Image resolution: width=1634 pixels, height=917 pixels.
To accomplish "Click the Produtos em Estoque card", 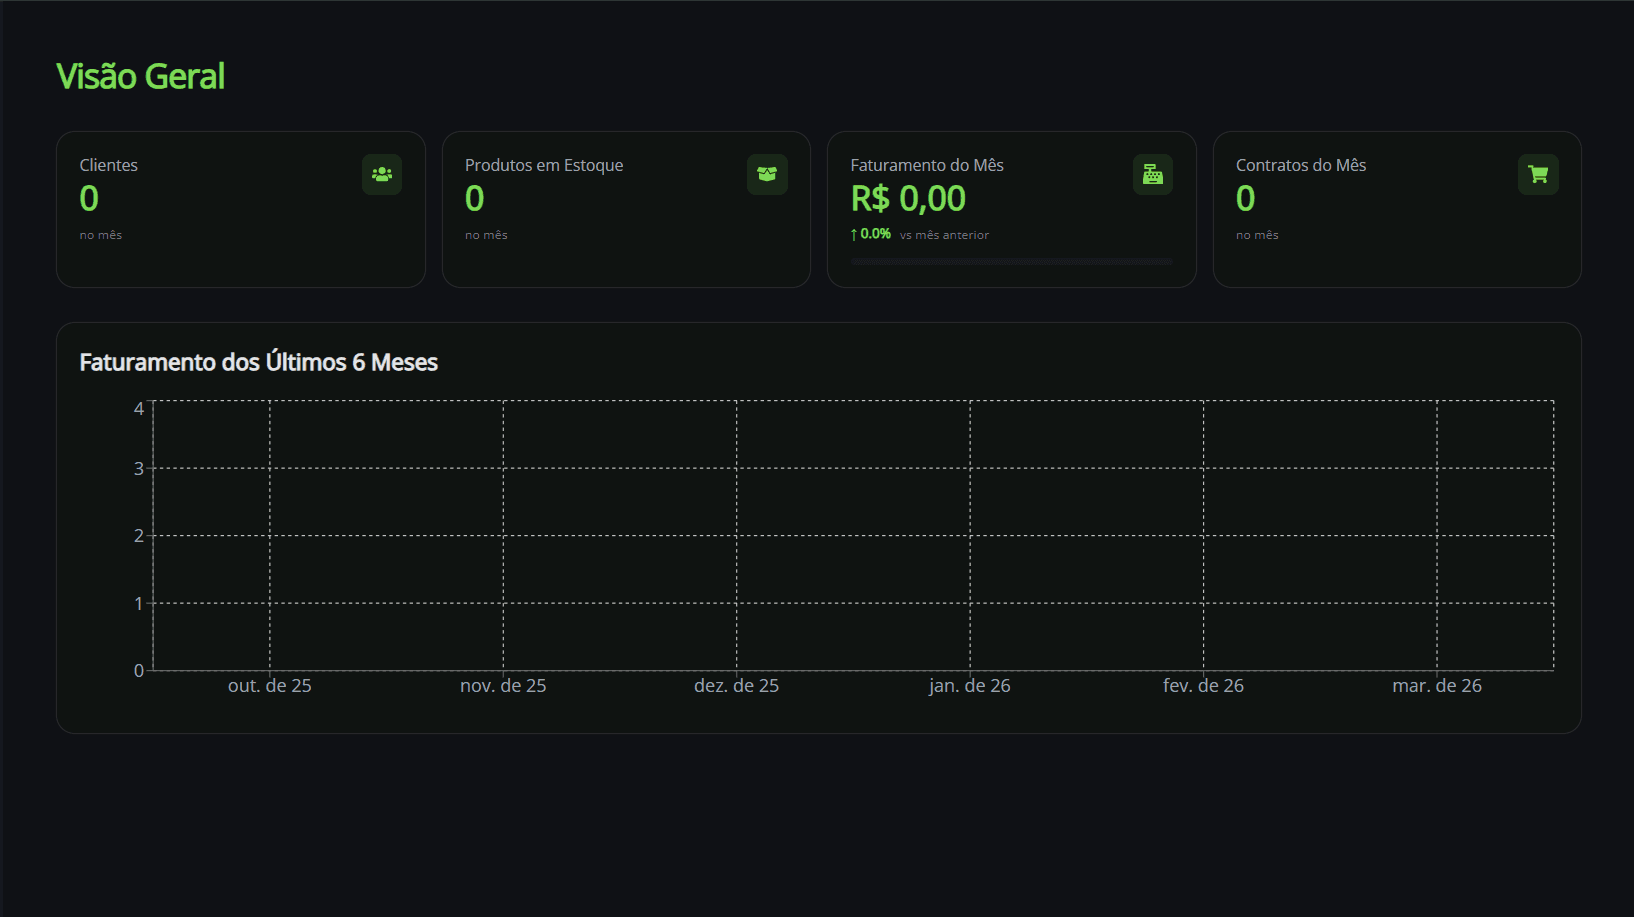I will tap(626, 209).
